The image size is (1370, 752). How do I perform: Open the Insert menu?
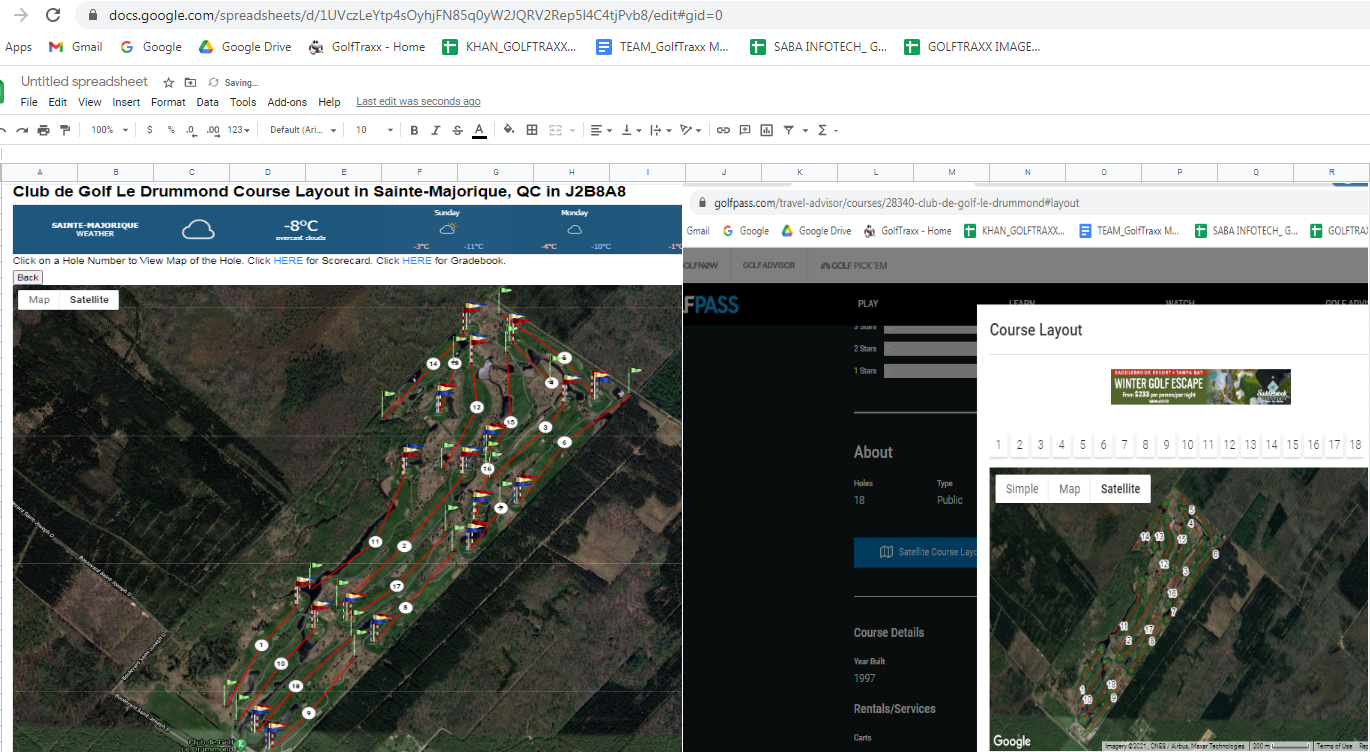coord(126,102)
